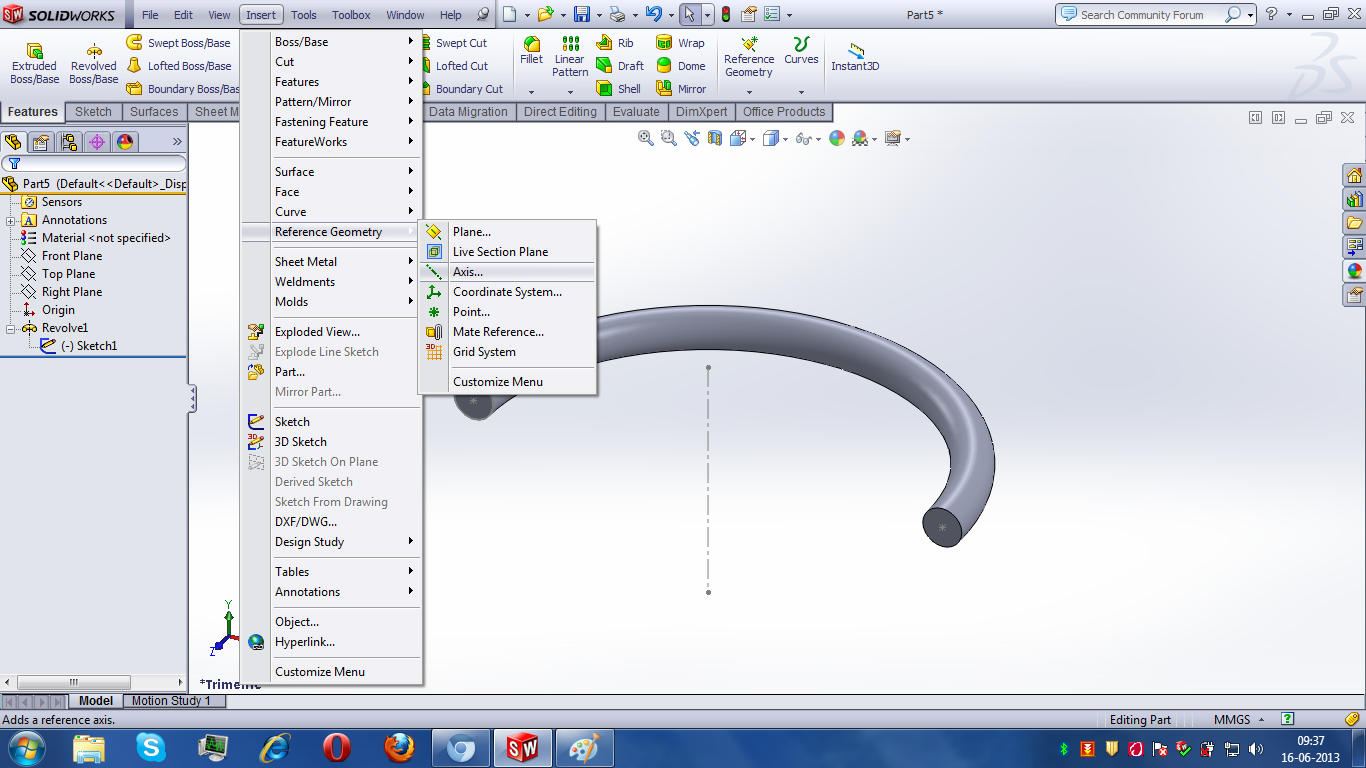Choose the Lofted Cut tool

[x=453, y=66]
